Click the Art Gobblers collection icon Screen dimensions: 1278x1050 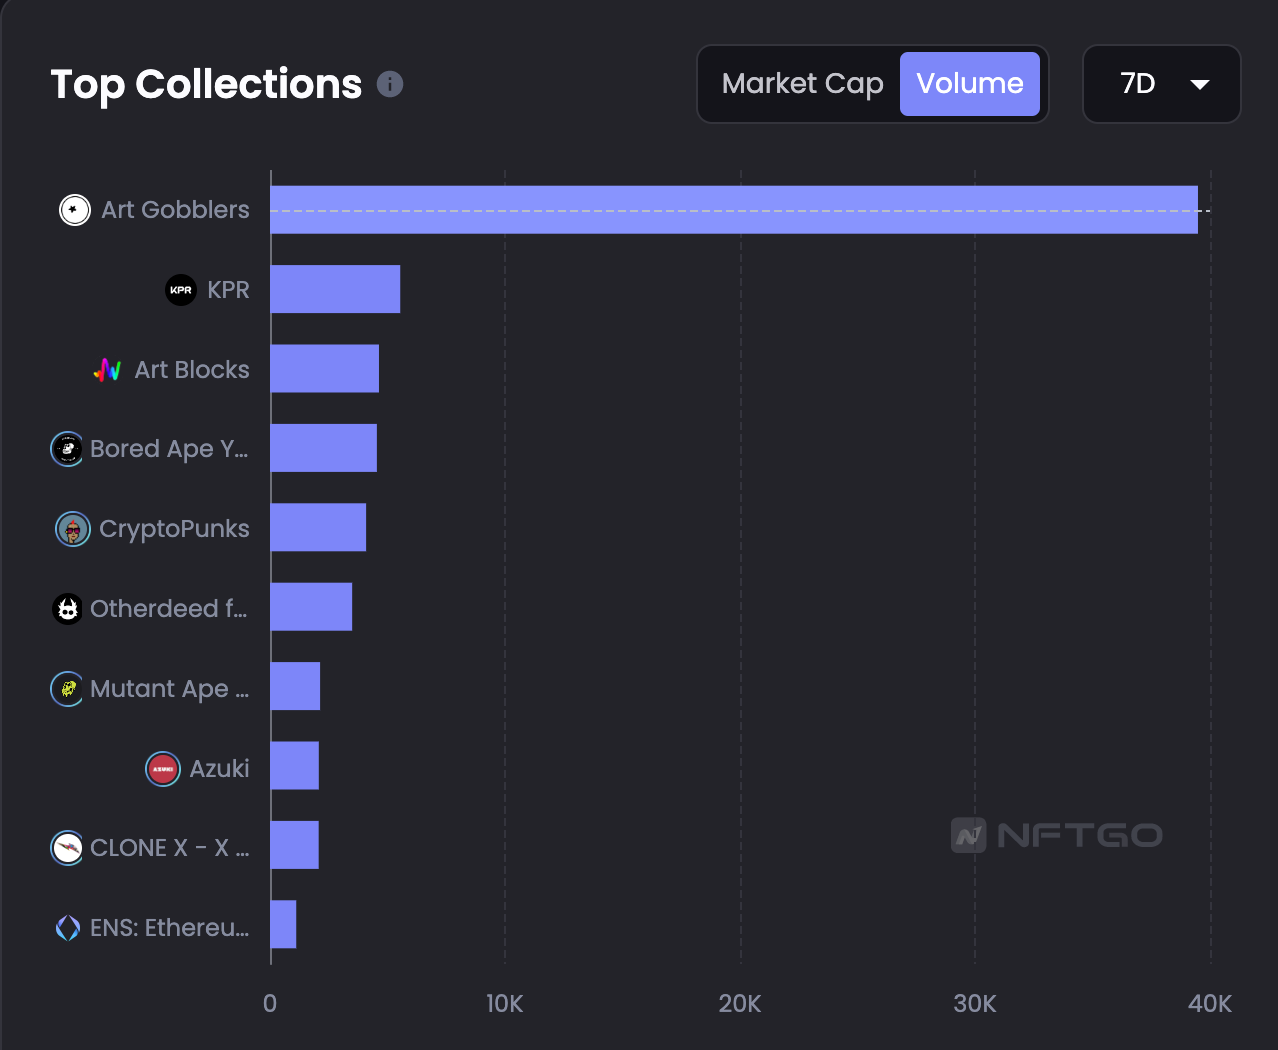pyautogui.click(x=75, y=210)
